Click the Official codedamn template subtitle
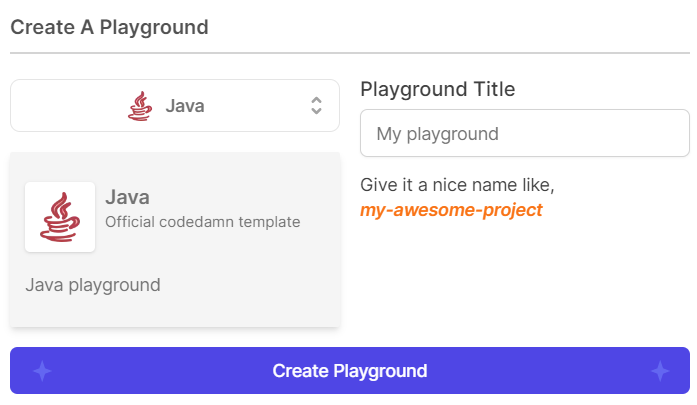This screenshot has width=697, height=405. pos(203,221)
